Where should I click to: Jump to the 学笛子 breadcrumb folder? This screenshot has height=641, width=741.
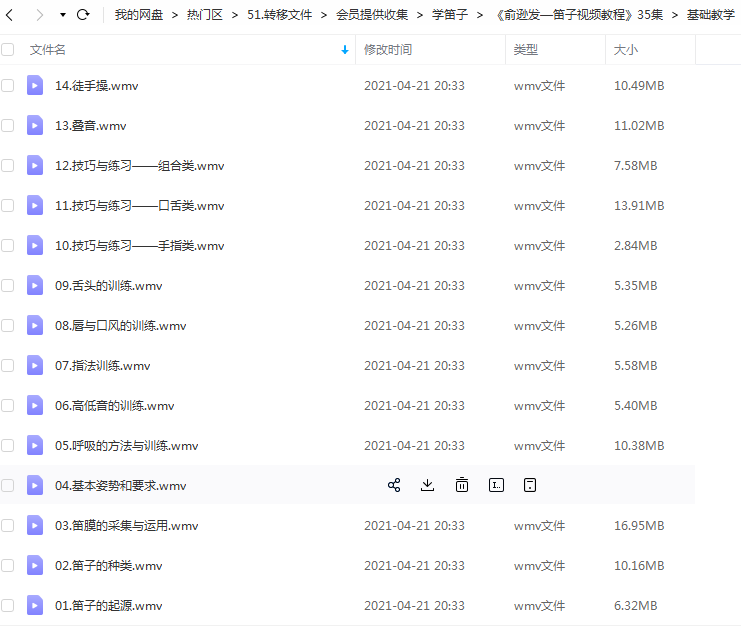[450, 15]
